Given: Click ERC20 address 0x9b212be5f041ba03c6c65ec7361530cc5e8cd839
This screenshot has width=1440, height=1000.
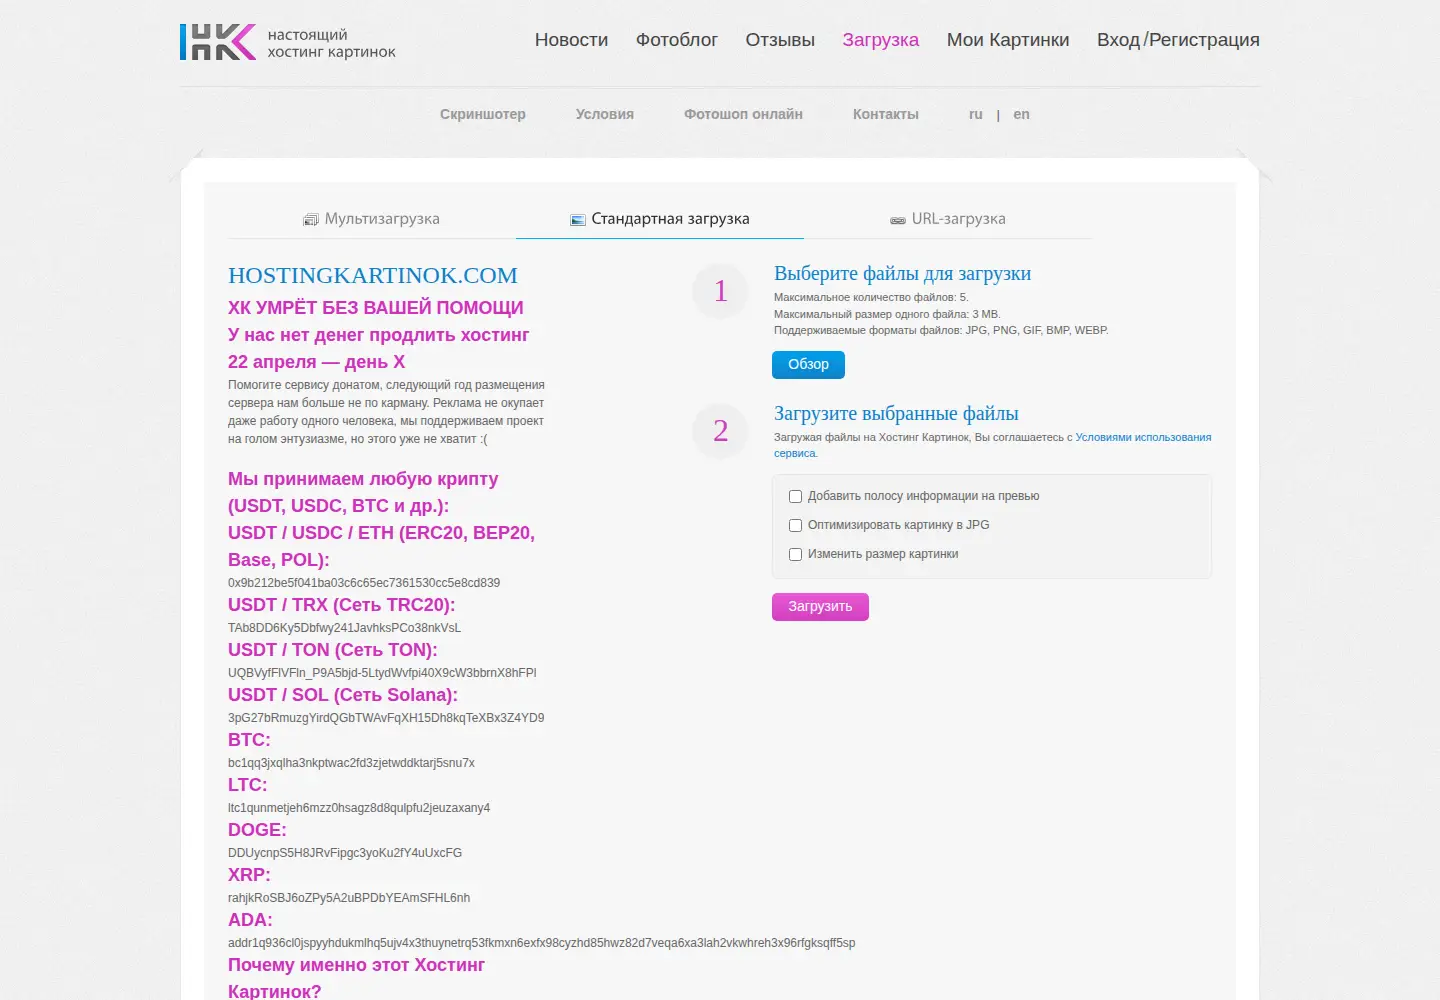Looking at the screenshot, I should [x=364, y=583].
